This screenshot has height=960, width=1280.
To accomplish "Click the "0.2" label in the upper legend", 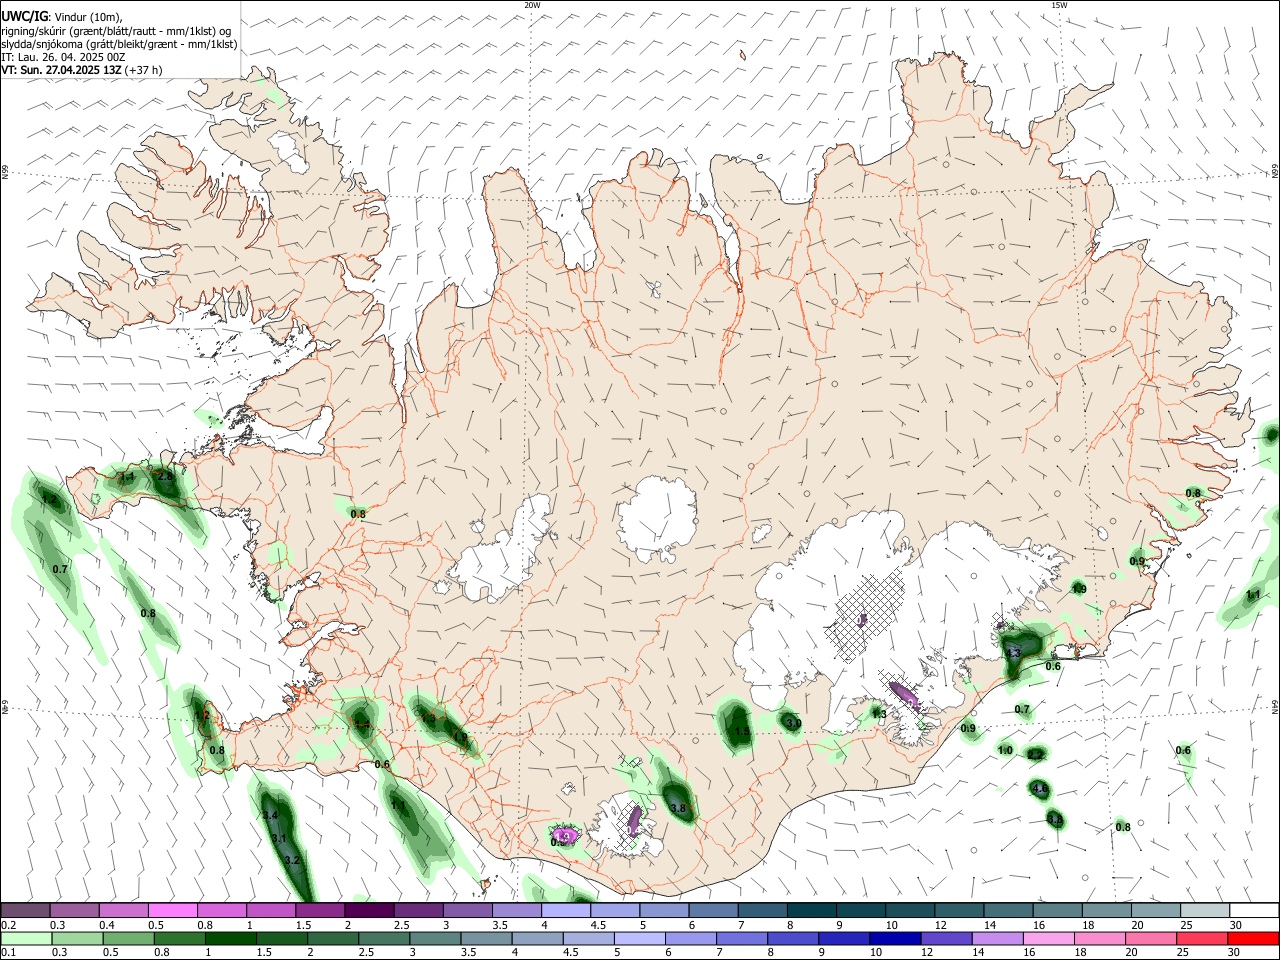I will 8,925.
